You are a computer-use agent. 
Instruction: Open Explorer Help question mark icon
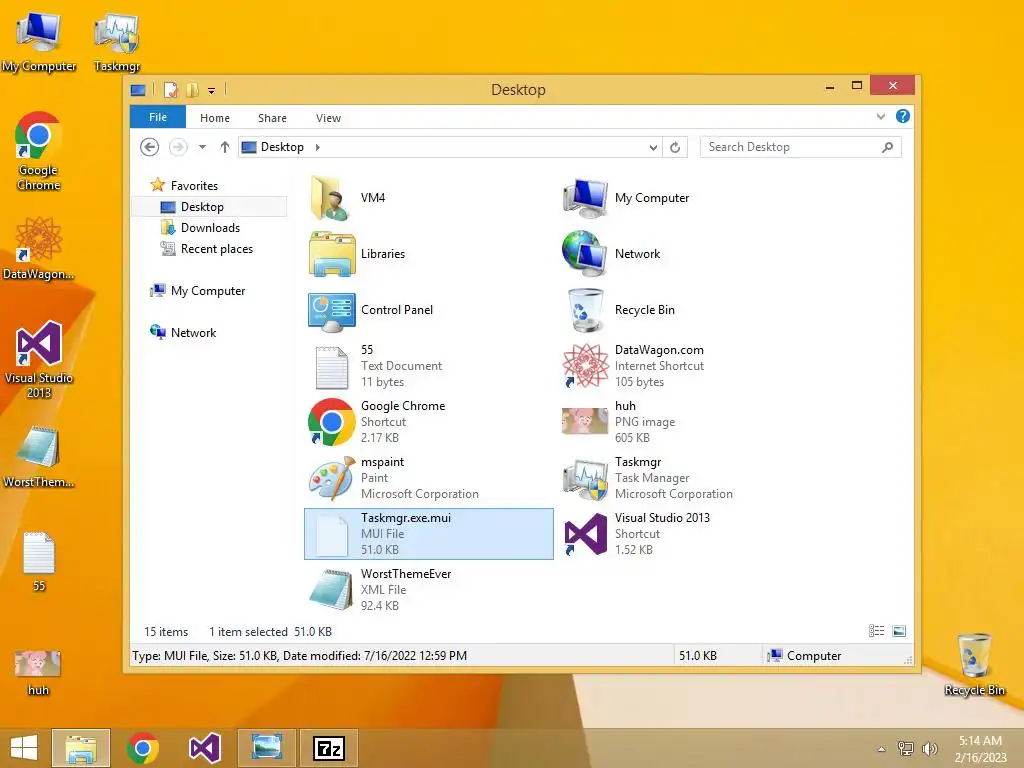coord(903,116)
